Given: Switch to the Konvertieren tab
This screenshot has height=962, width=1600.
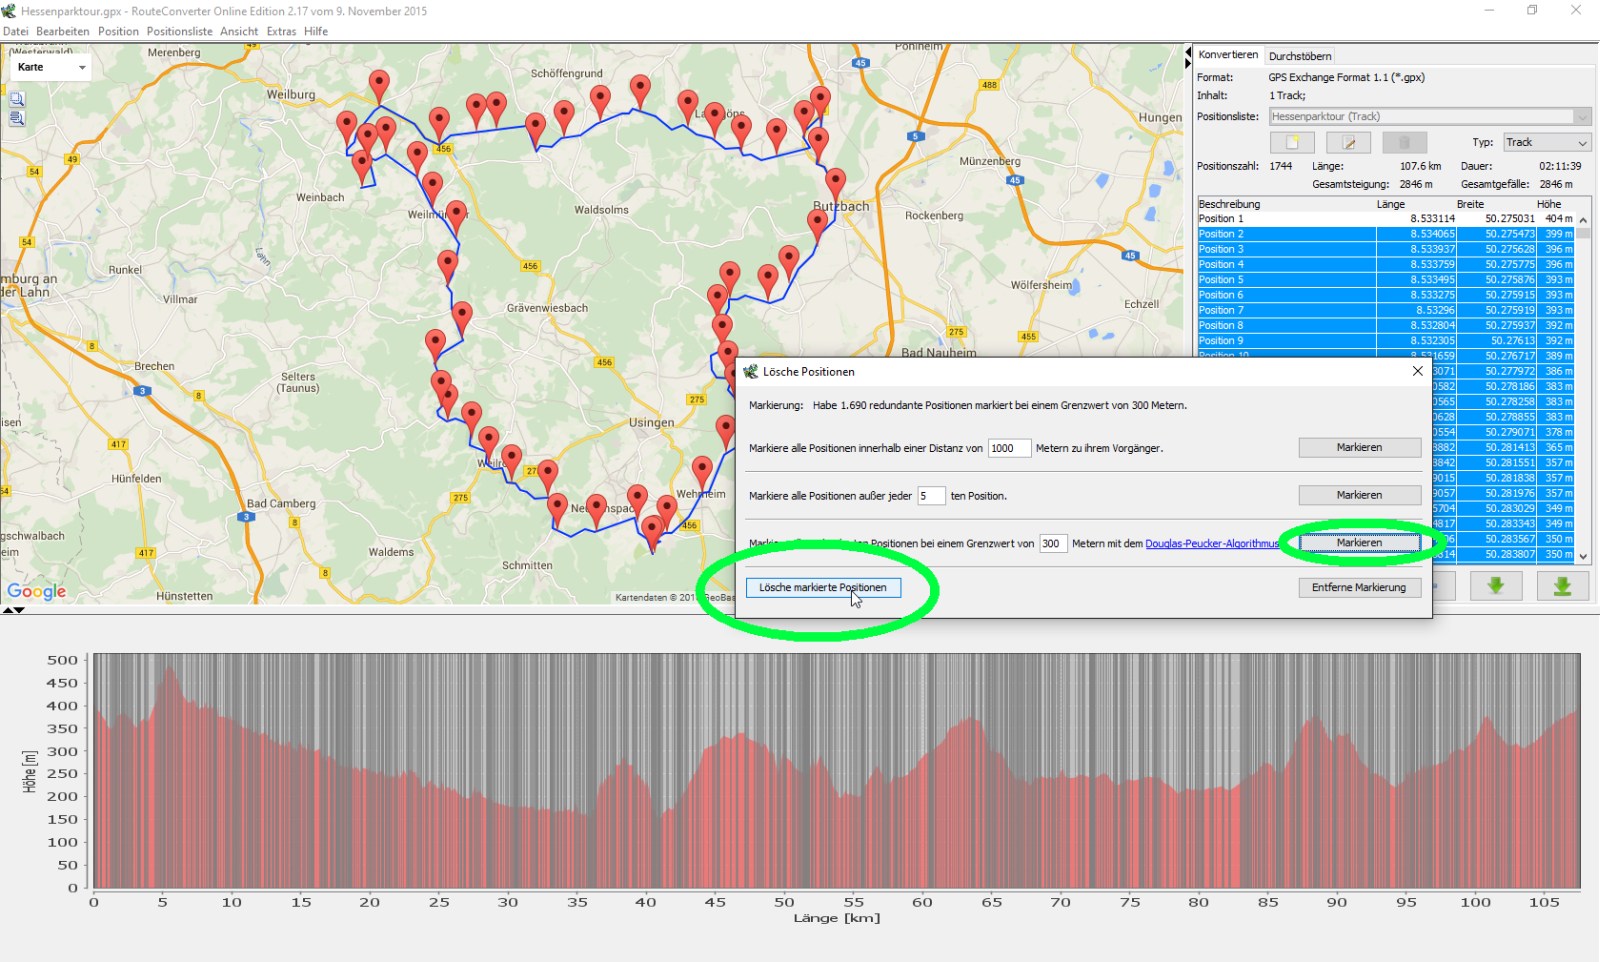Looking at the screenshot, I should pos(1228,55).
